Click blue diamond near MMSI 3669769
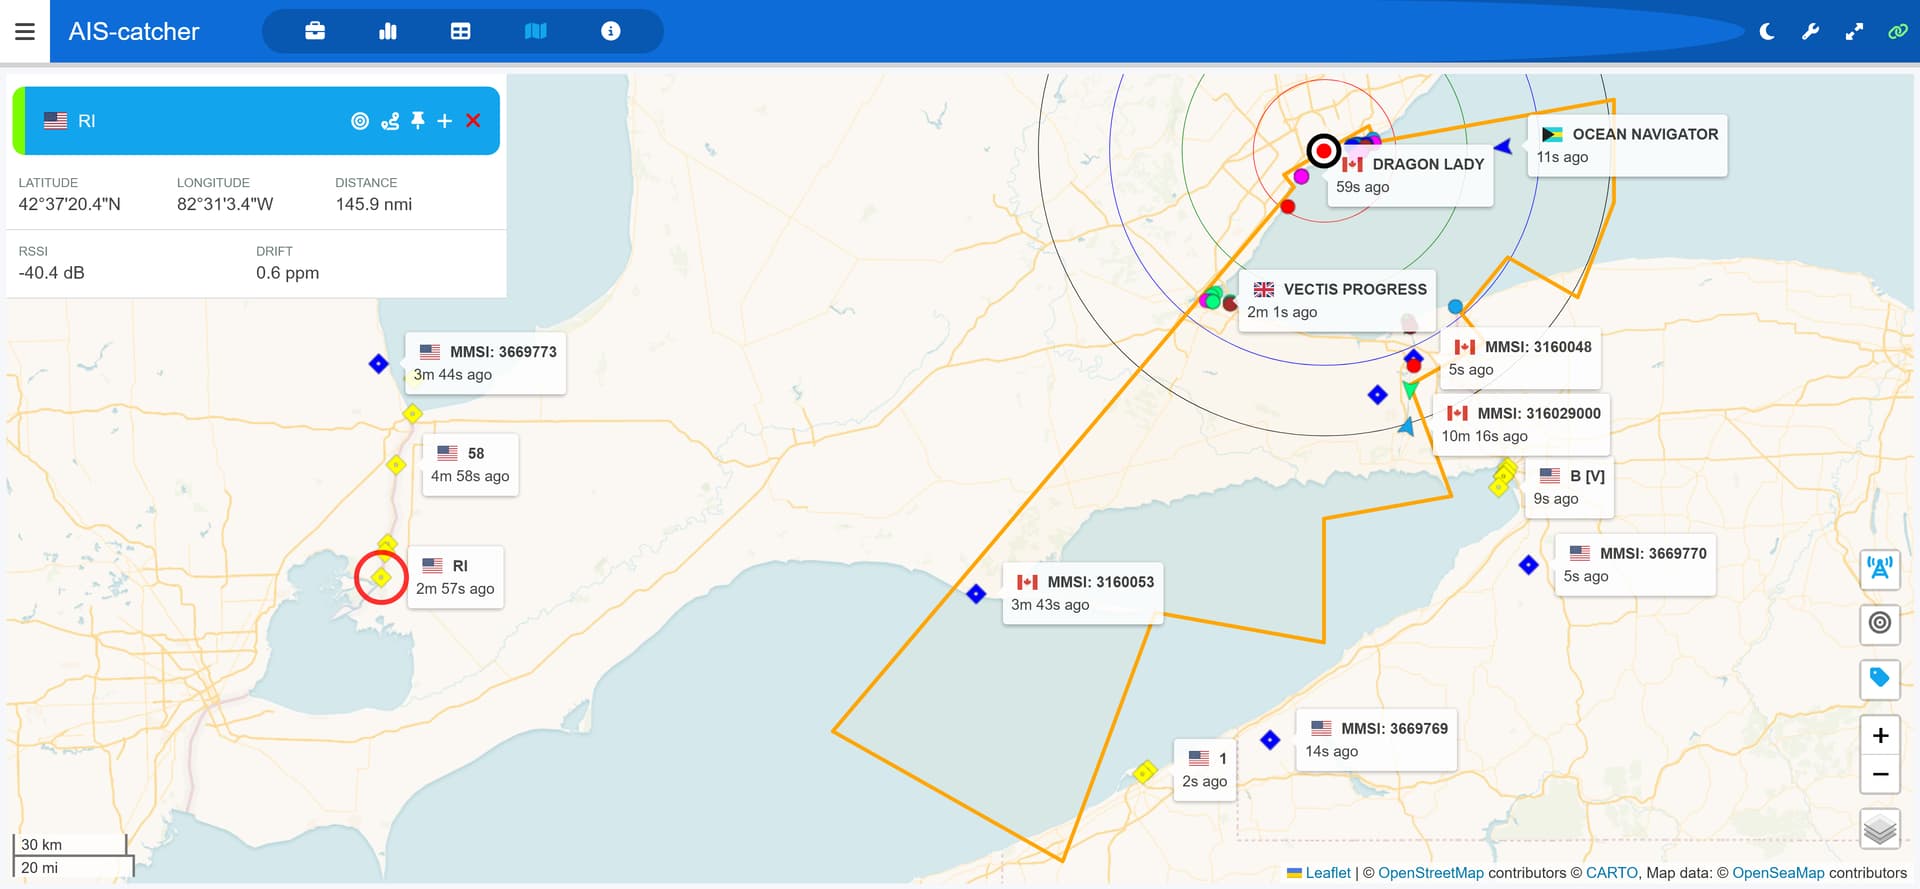 click(1270, 740)
